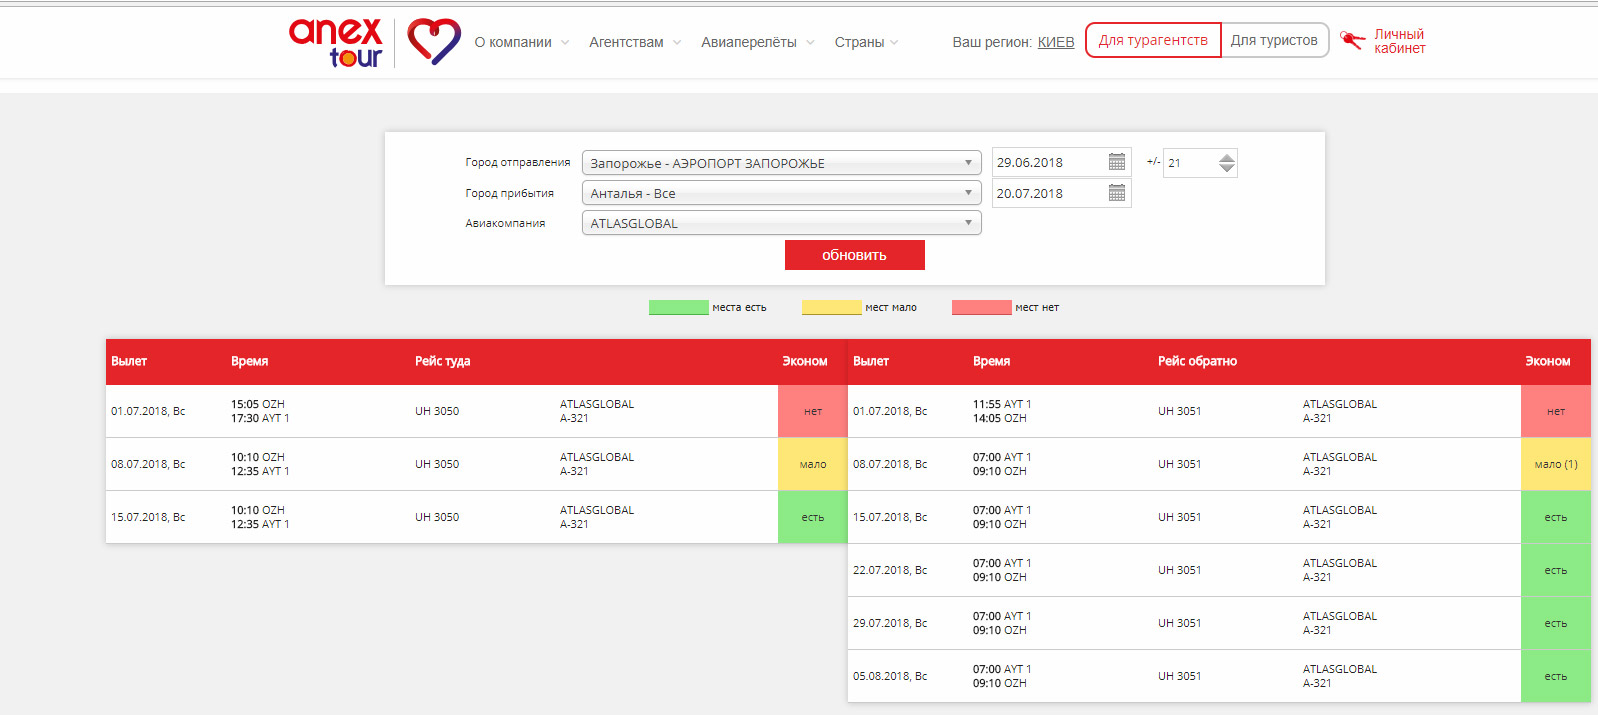Image resolution: width=1598 pixels, height=715 pixels.
Task: Expand the Авиаперелёты menu
Action: click(x=758, y=42)
